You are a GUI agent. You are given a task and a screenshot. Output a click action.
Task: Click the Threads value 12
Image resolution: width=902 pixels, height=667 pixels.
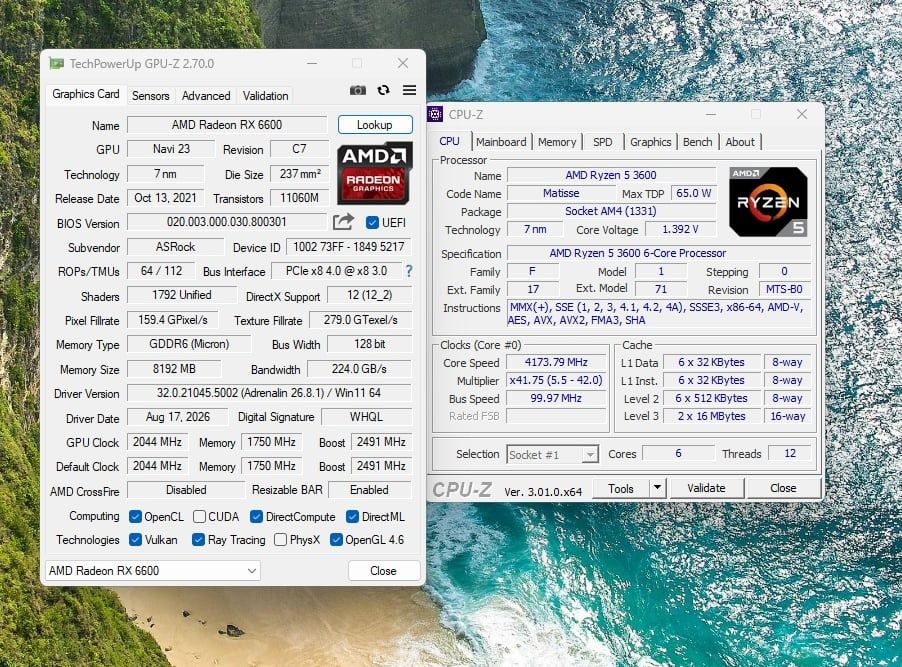(x=790, y=453)
